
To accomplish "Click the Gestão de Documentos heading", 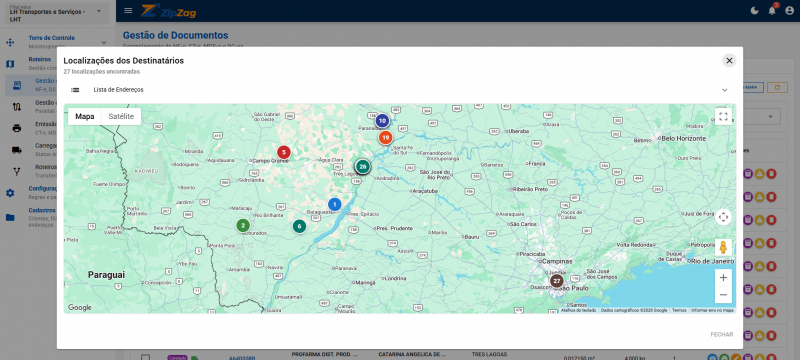I will pyautogui.click(x=176, y=35).
